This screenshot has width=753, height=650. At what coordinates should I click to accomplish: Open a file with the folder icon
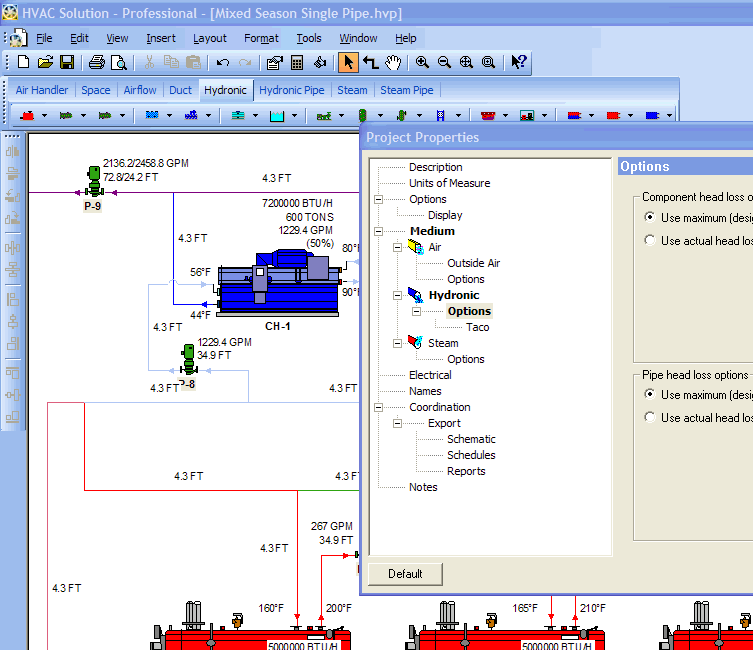[x=45, y=62]
